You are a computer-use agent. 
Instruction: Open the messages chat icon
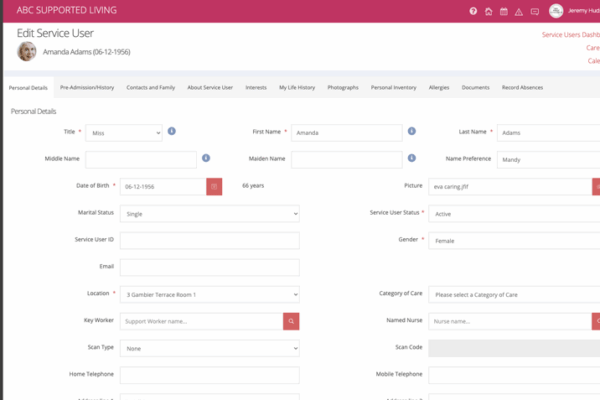[535, 11]
